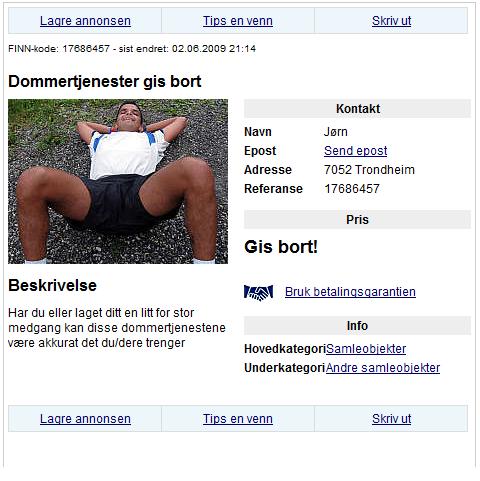480x481 pixels.
Task: Click Skriv ut in the bottom link bar
Action: [x=391, y=419]
